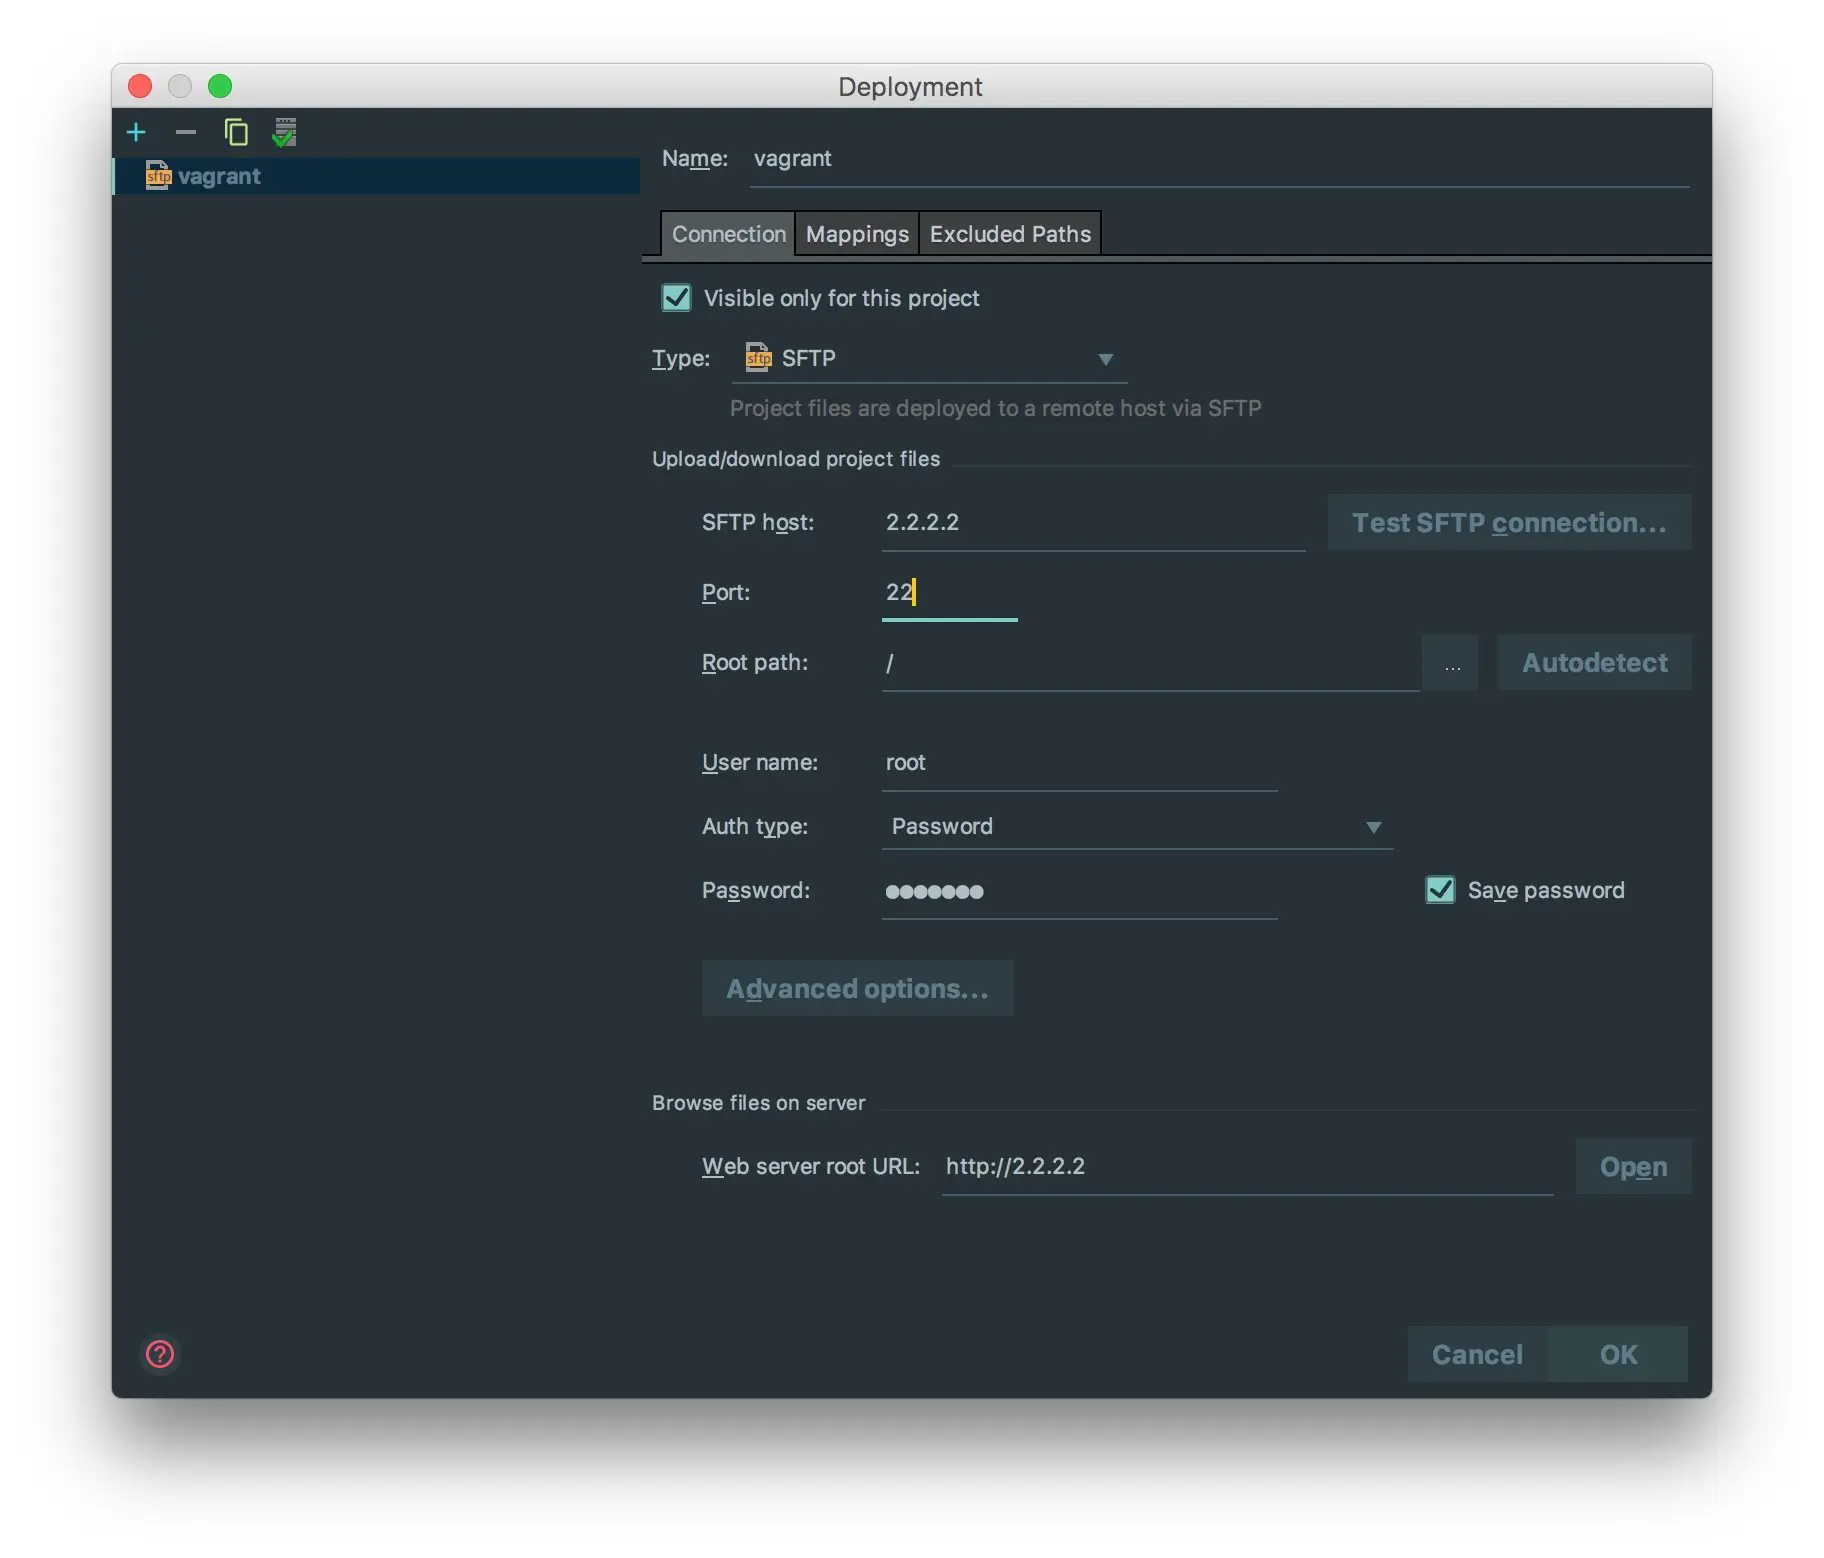
Task: Confirm the dialog with OK
Action: tap(1617, 1355)
